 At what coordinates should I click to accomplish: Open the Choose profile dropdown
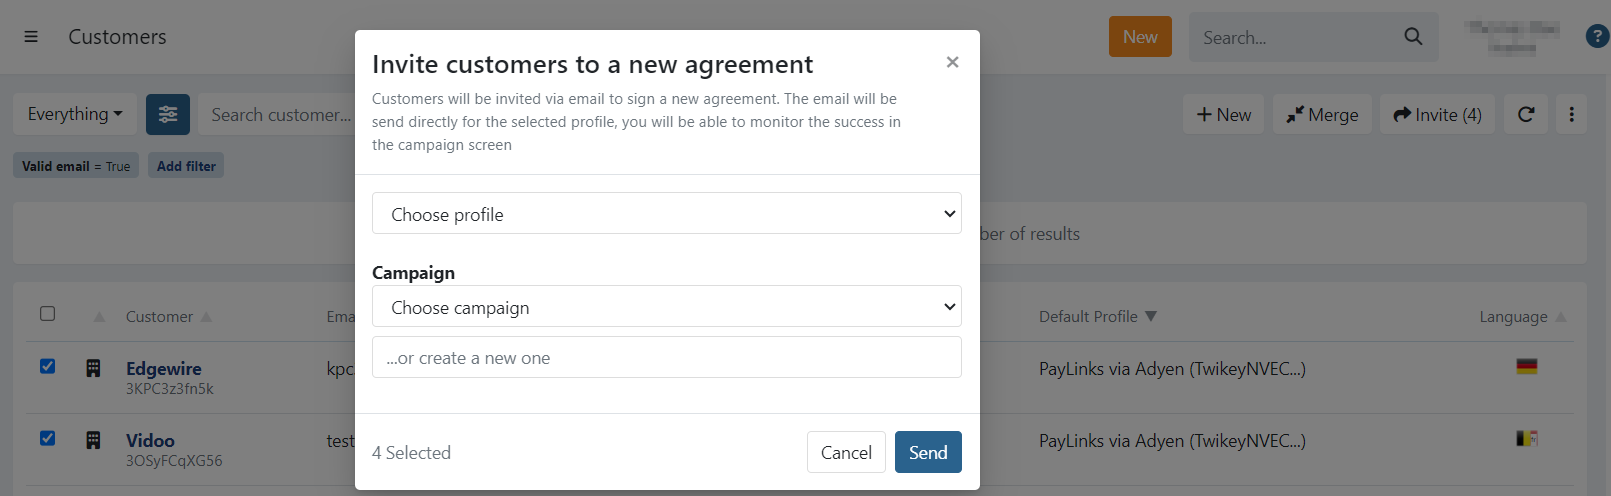pos(666,214)
